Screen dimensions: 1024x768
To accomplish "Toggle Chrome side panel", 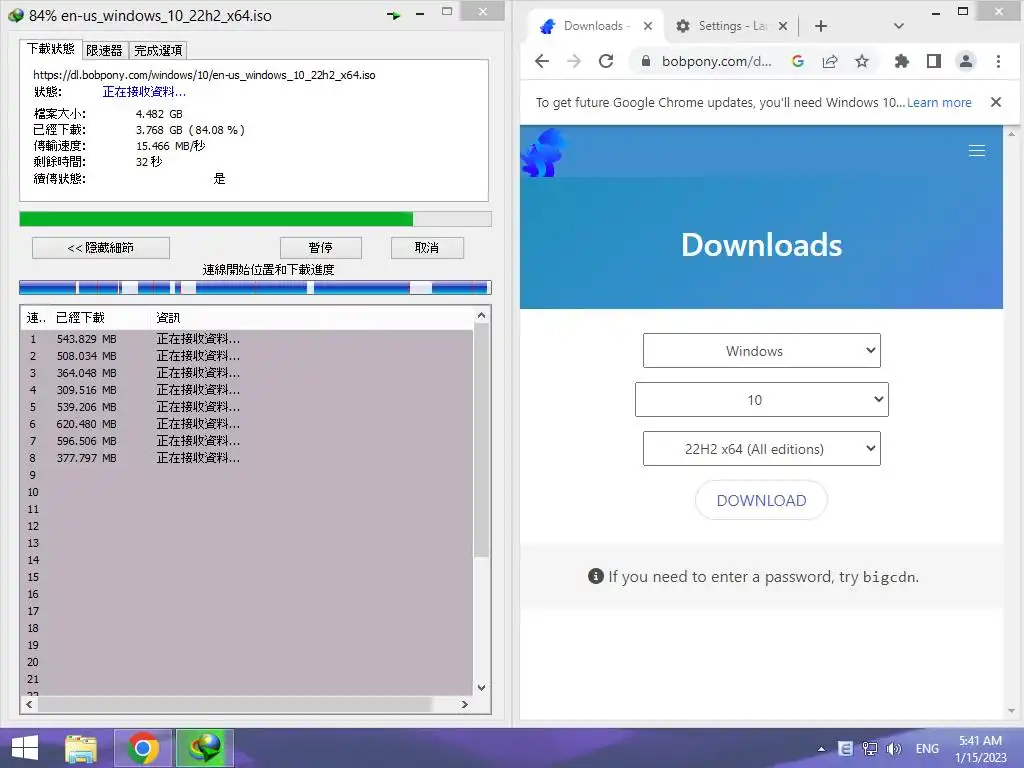I will click(934, 61).
